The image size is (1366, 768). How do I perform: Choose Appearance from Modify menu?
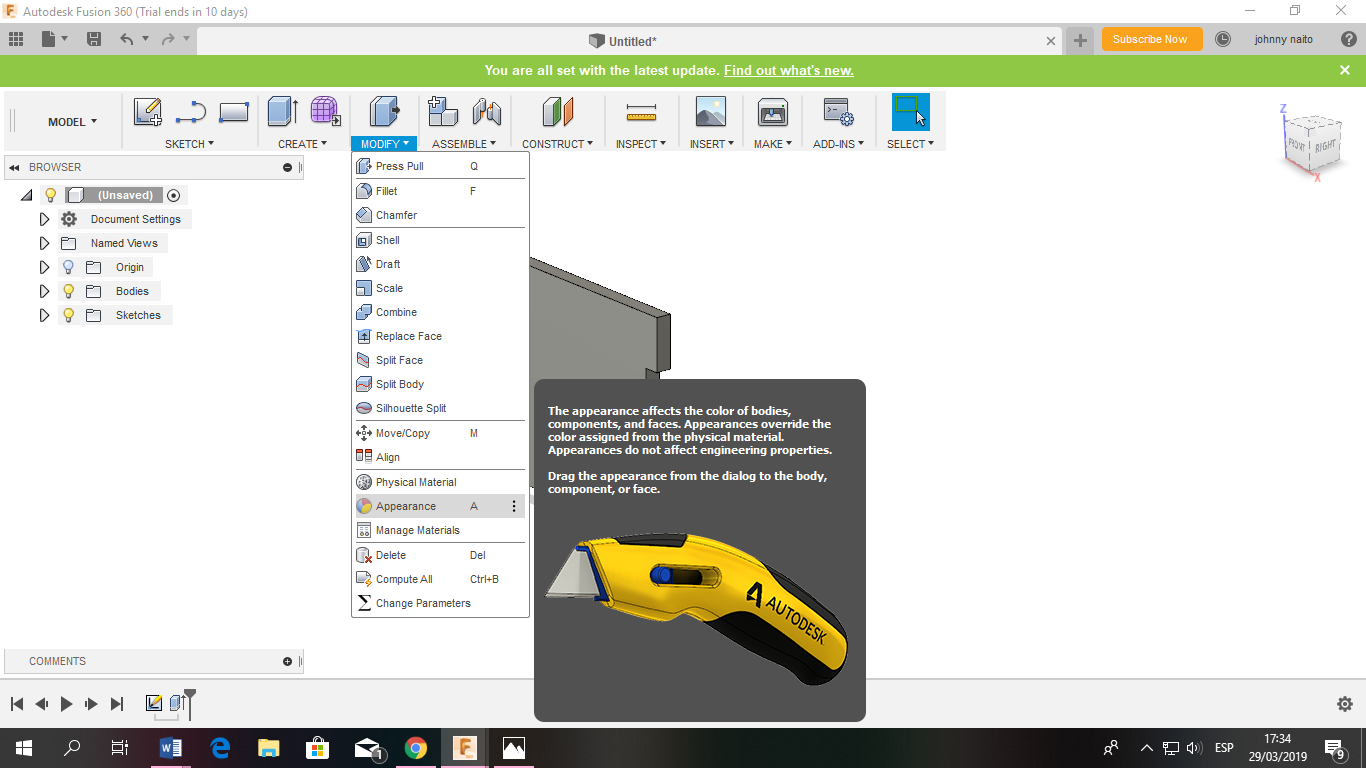pos(440,506)
